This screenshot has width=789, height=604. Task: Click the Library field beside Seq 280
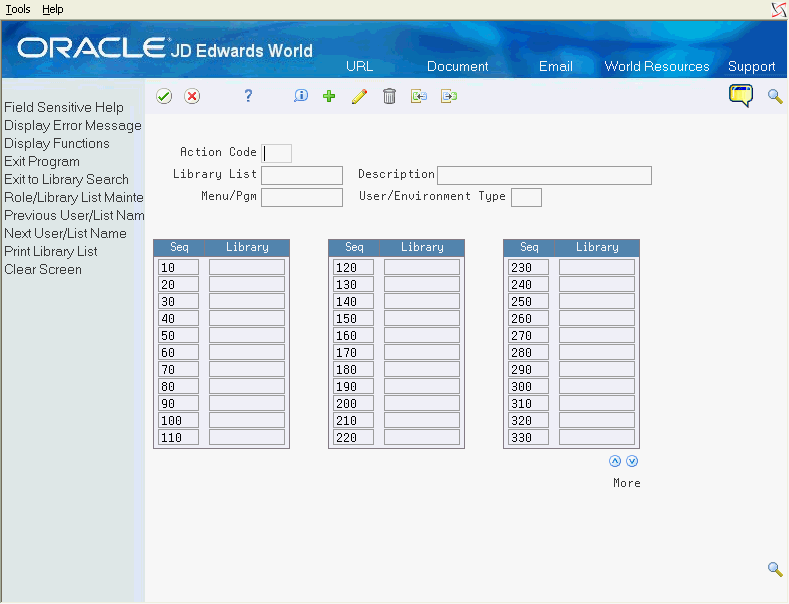pyautogui.click(x=597, y=352)
